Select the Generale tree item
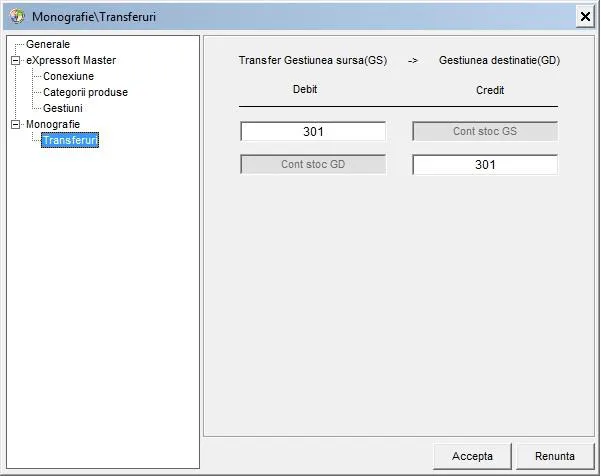Screen dimensions: 601x476 [x=48, y=44]
